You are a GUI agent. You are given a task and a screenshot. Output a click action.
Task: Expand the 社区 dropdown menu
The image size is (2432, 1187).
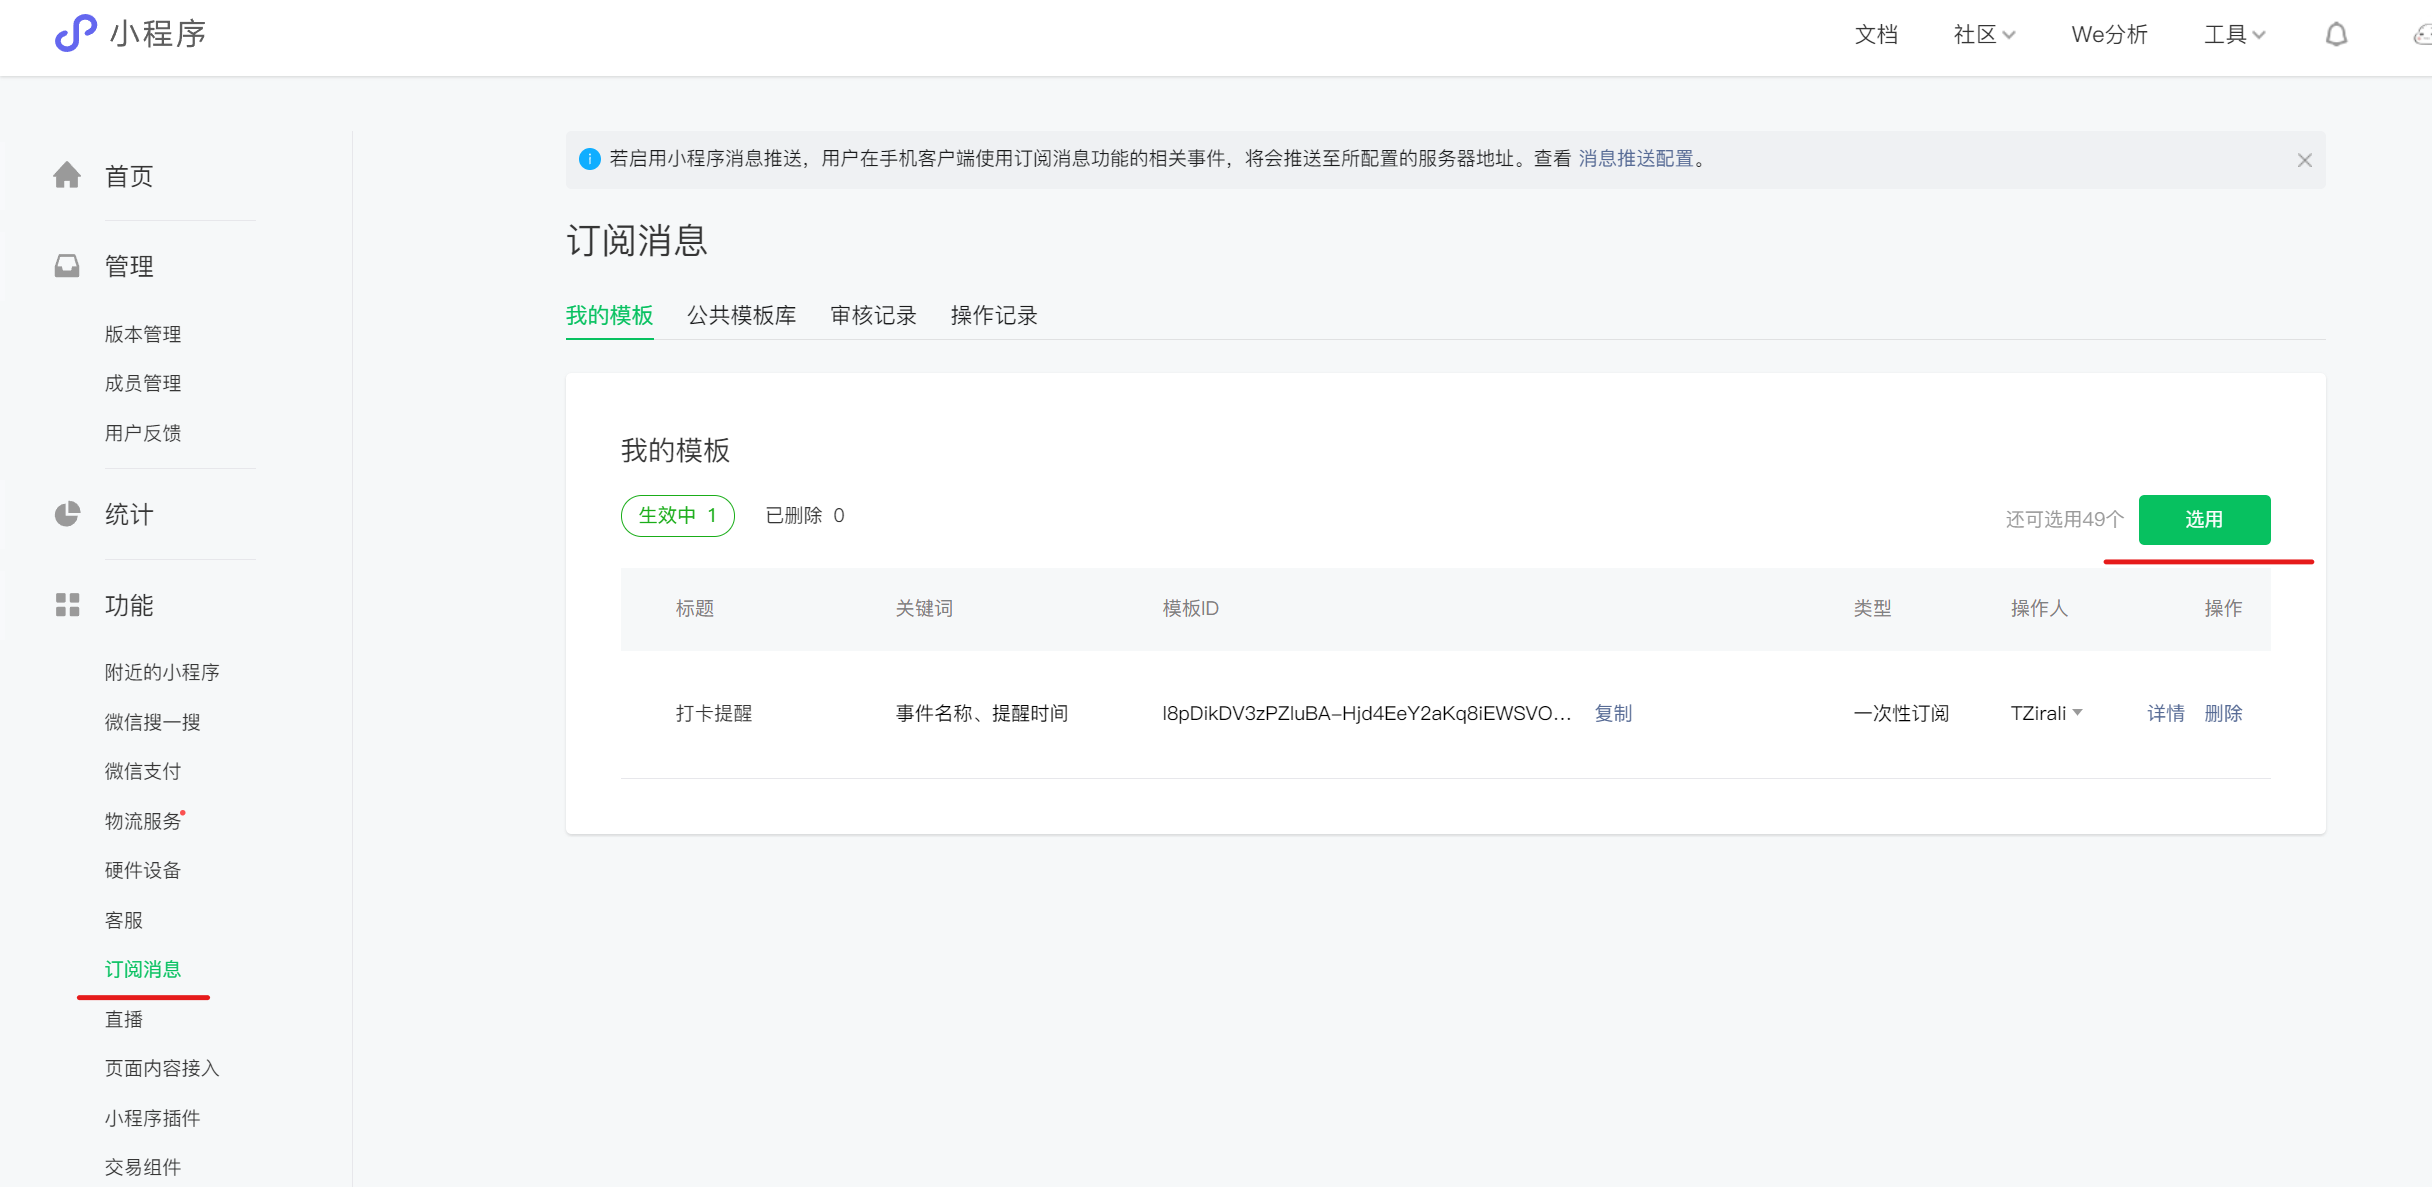pos(1984,35)
